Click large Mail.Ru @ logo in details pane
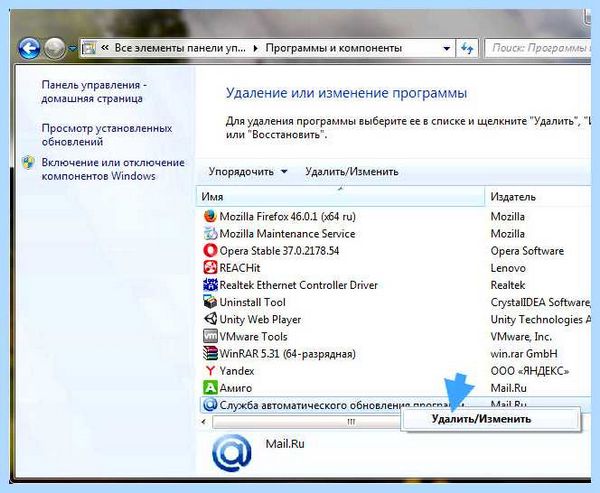This screenshot has height=493, width=600. [x=232, y=453]
